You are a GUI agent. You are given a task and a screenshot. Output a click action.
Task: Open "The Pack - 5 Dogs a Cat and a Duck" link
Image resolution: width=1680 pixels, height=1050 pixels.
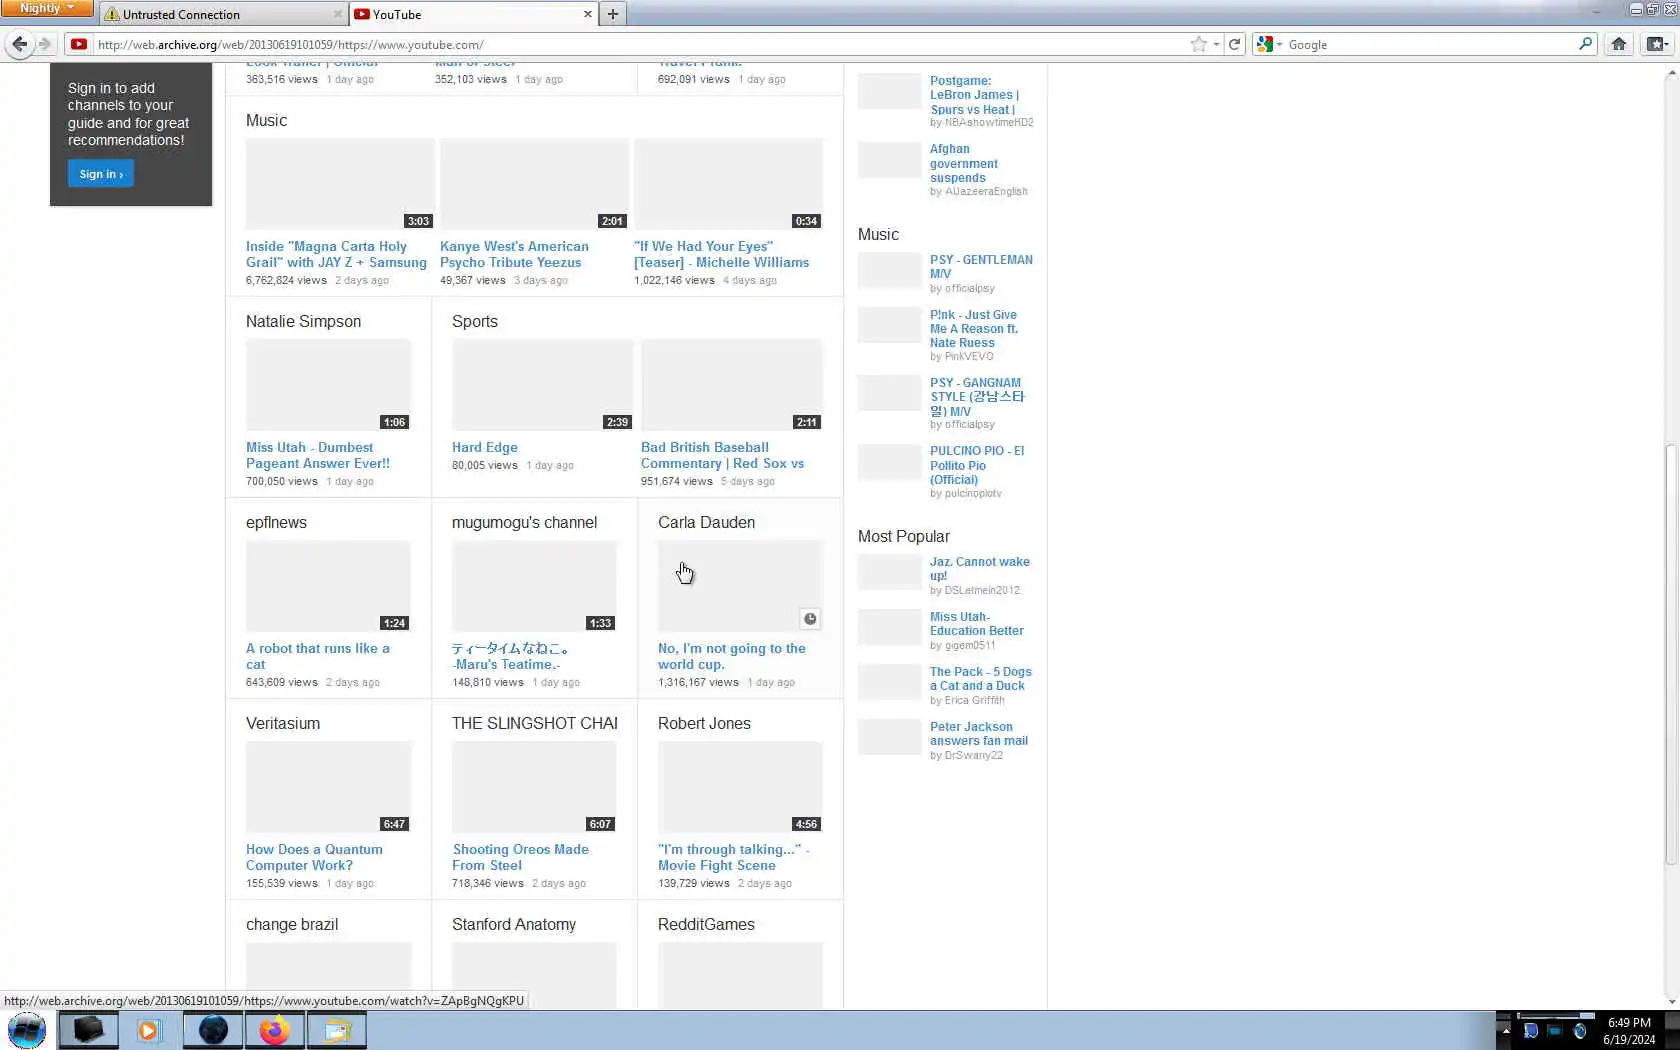(981, 678)
